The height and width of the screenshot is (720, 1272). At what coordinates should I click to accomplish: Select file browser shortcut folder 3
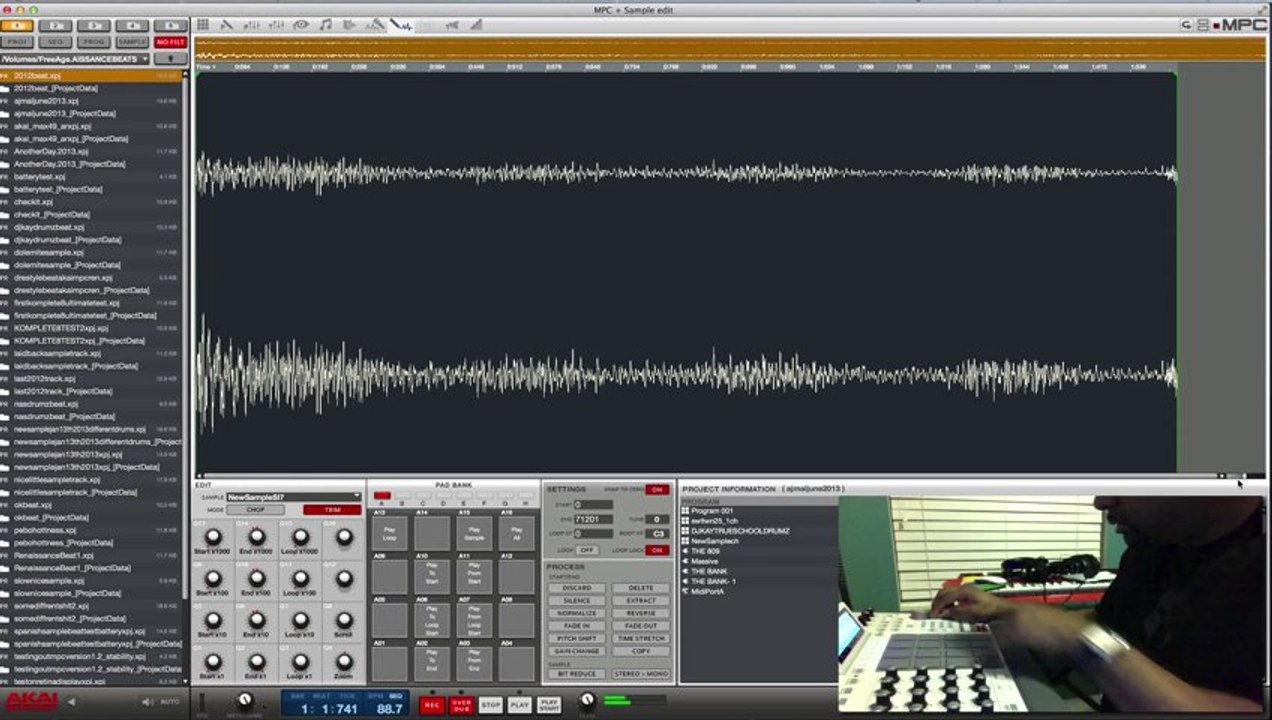point(94,25)
